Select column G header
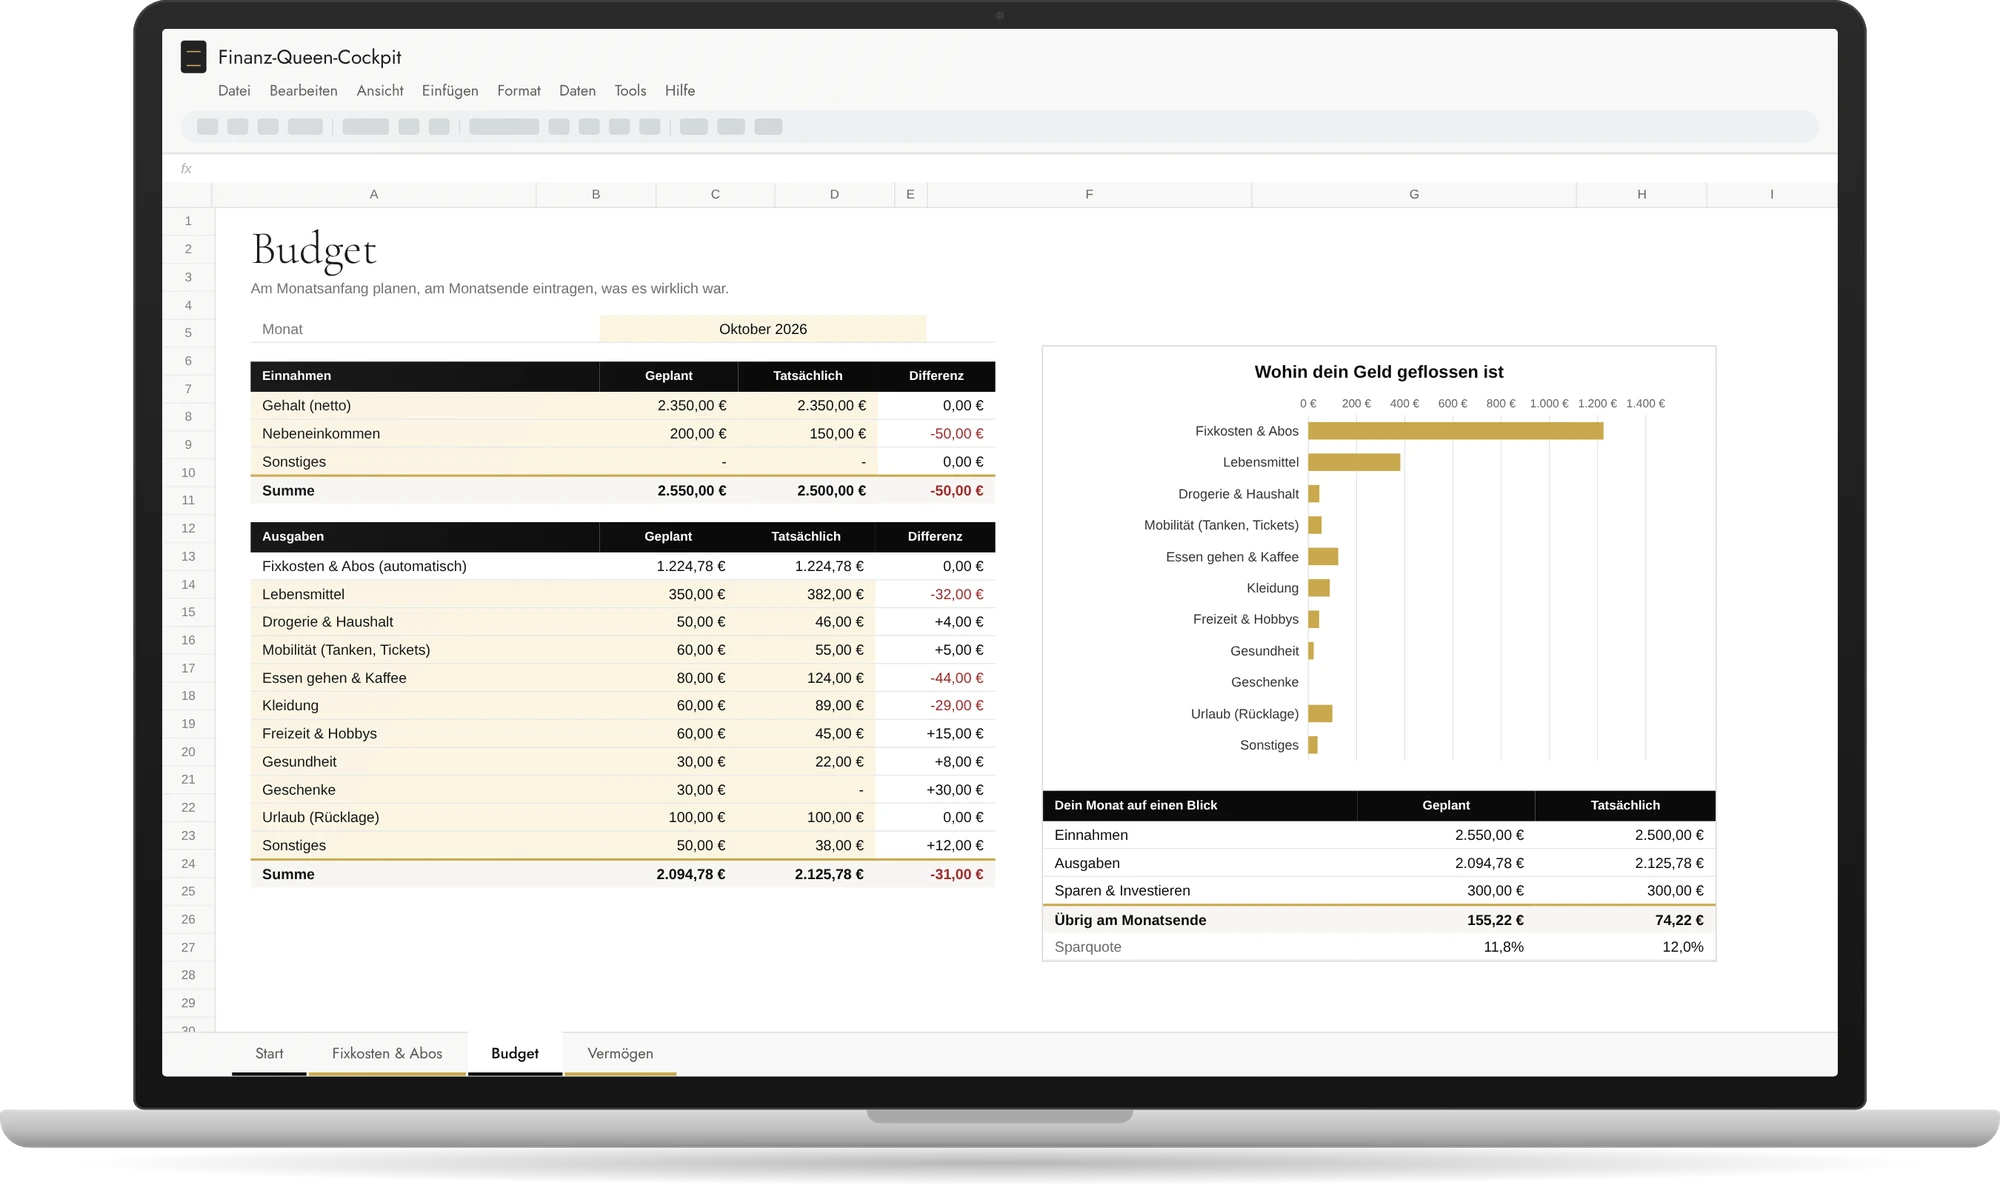 coord(1414,195)
